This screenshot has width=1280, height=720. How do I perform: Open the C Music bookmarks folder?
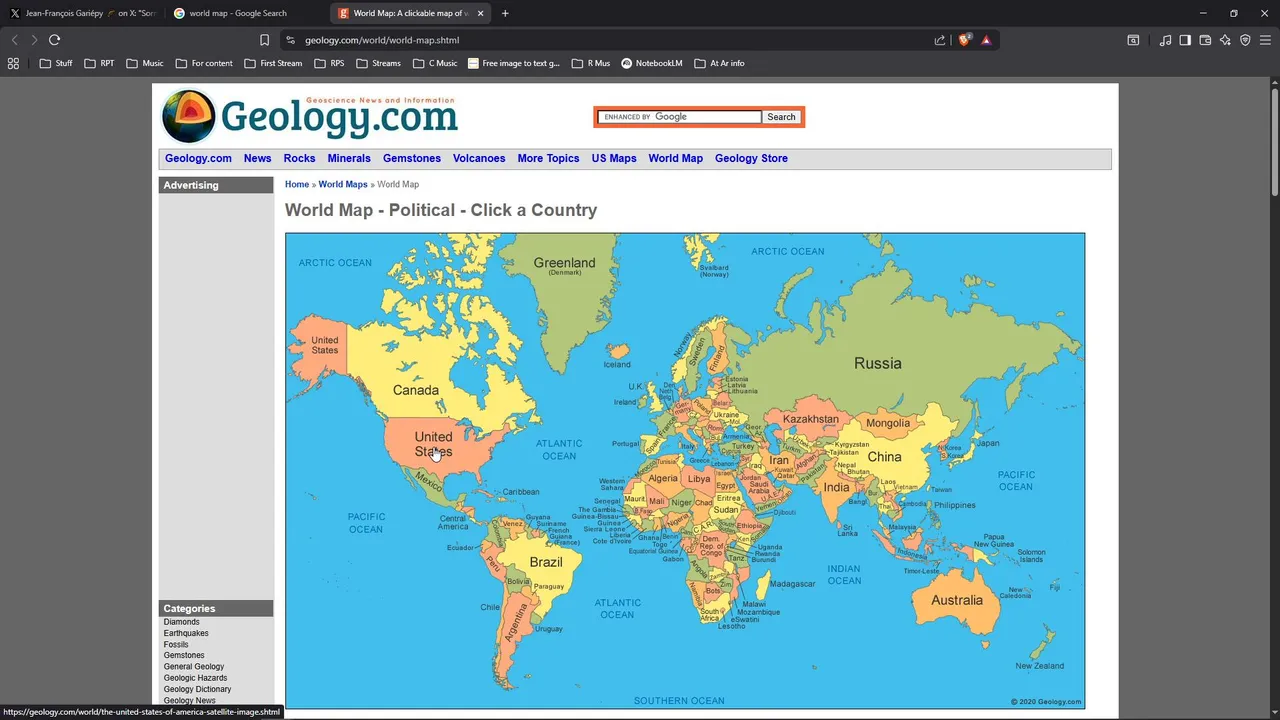[435, 63]
